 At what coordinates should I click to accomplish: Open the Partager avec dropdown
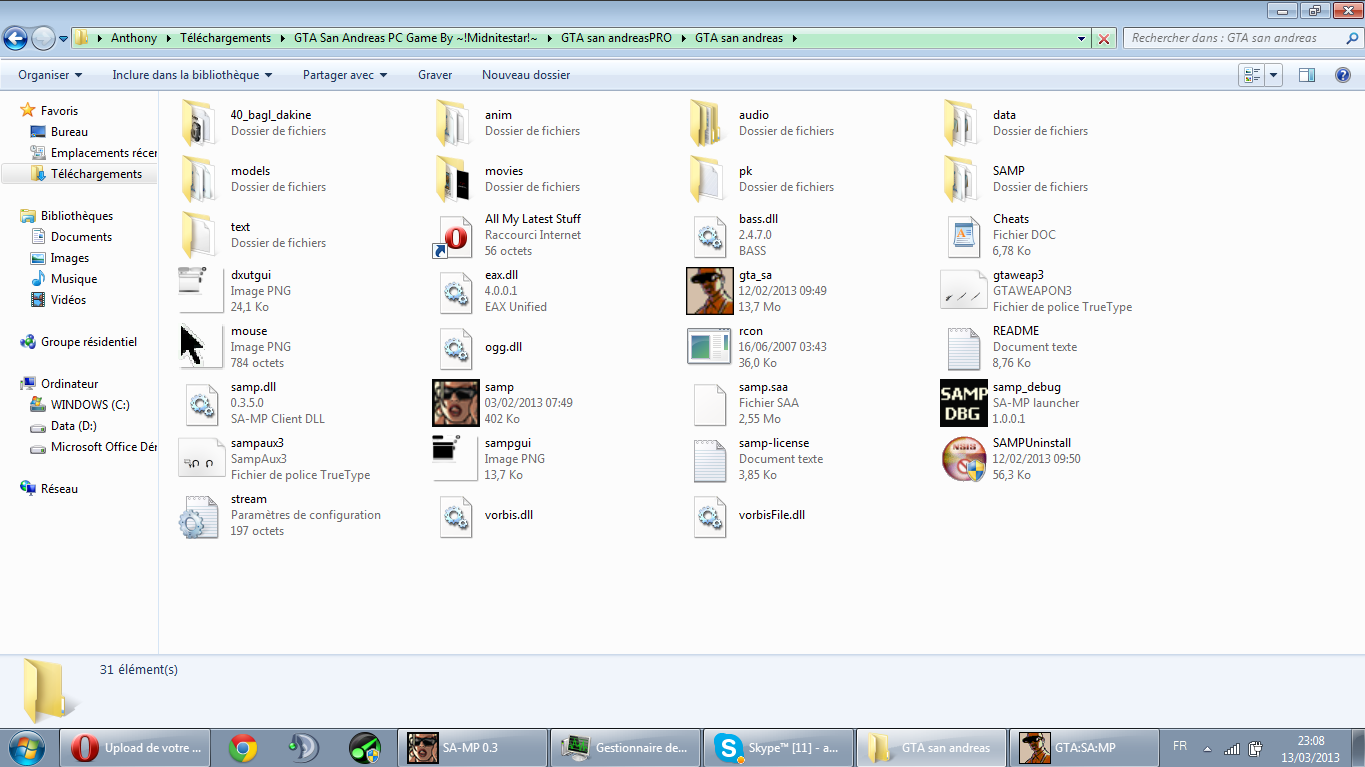coord(345,75)
